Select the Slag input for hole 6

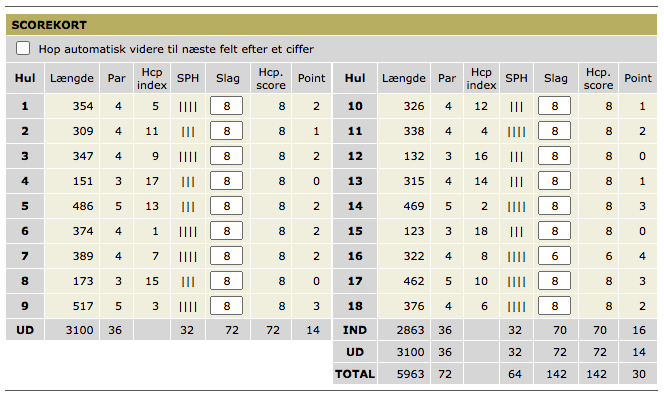tap(227, 231)
